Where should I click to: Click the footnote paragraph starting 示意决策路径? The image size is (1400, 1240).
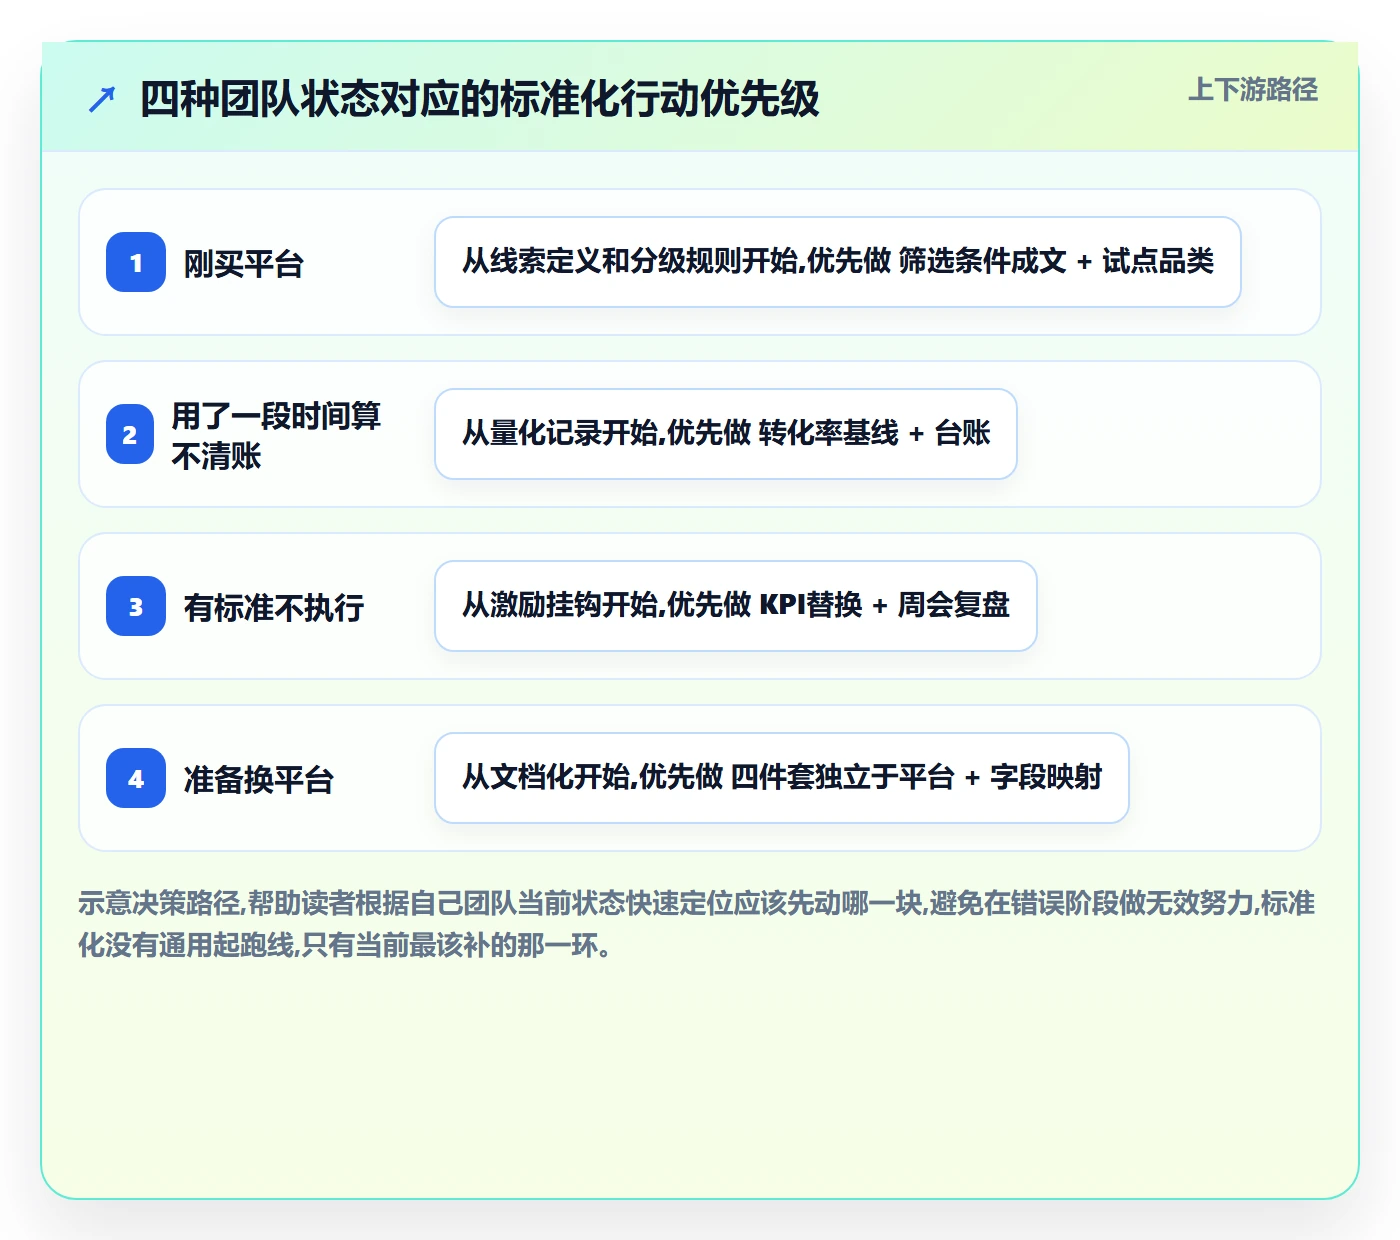(x=697, y=923)
